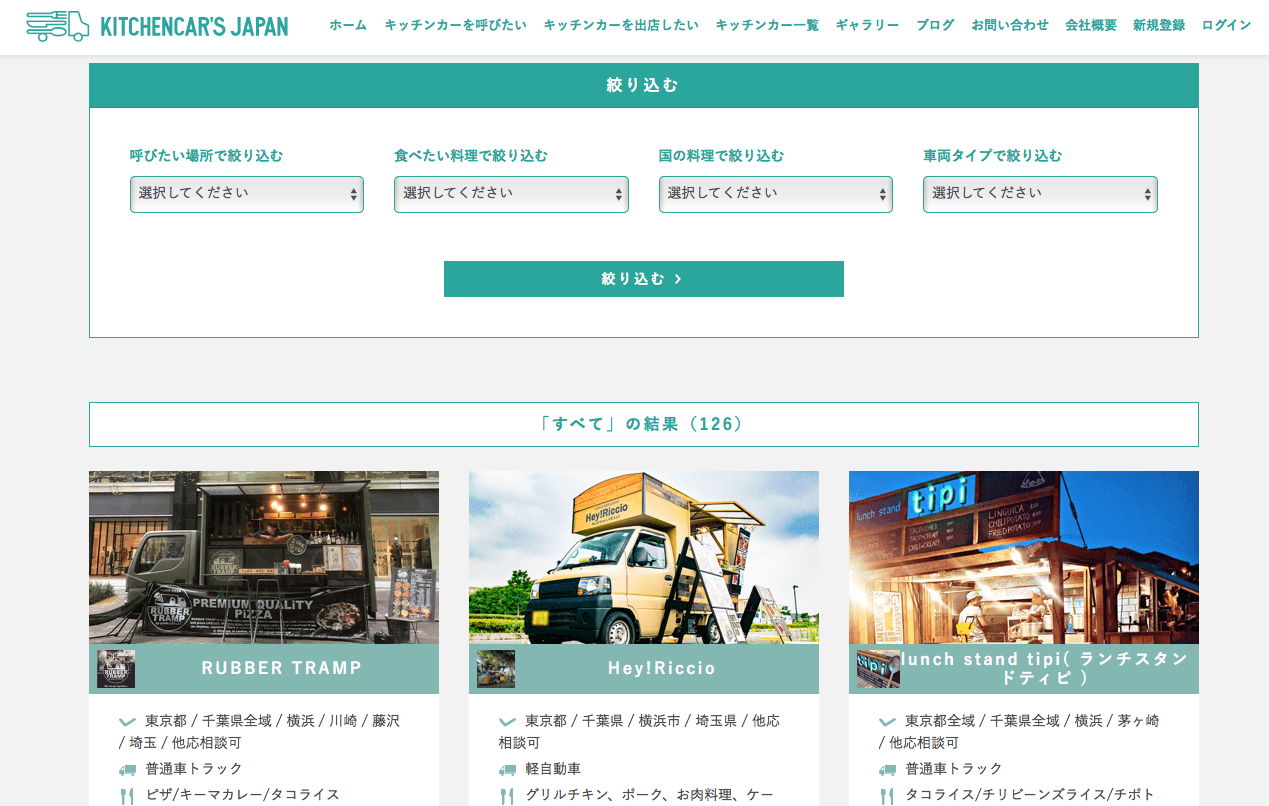Screen dimensions: 1269x806
Task: Go to ホーム in navigation menu
Action: coord(348,25)
